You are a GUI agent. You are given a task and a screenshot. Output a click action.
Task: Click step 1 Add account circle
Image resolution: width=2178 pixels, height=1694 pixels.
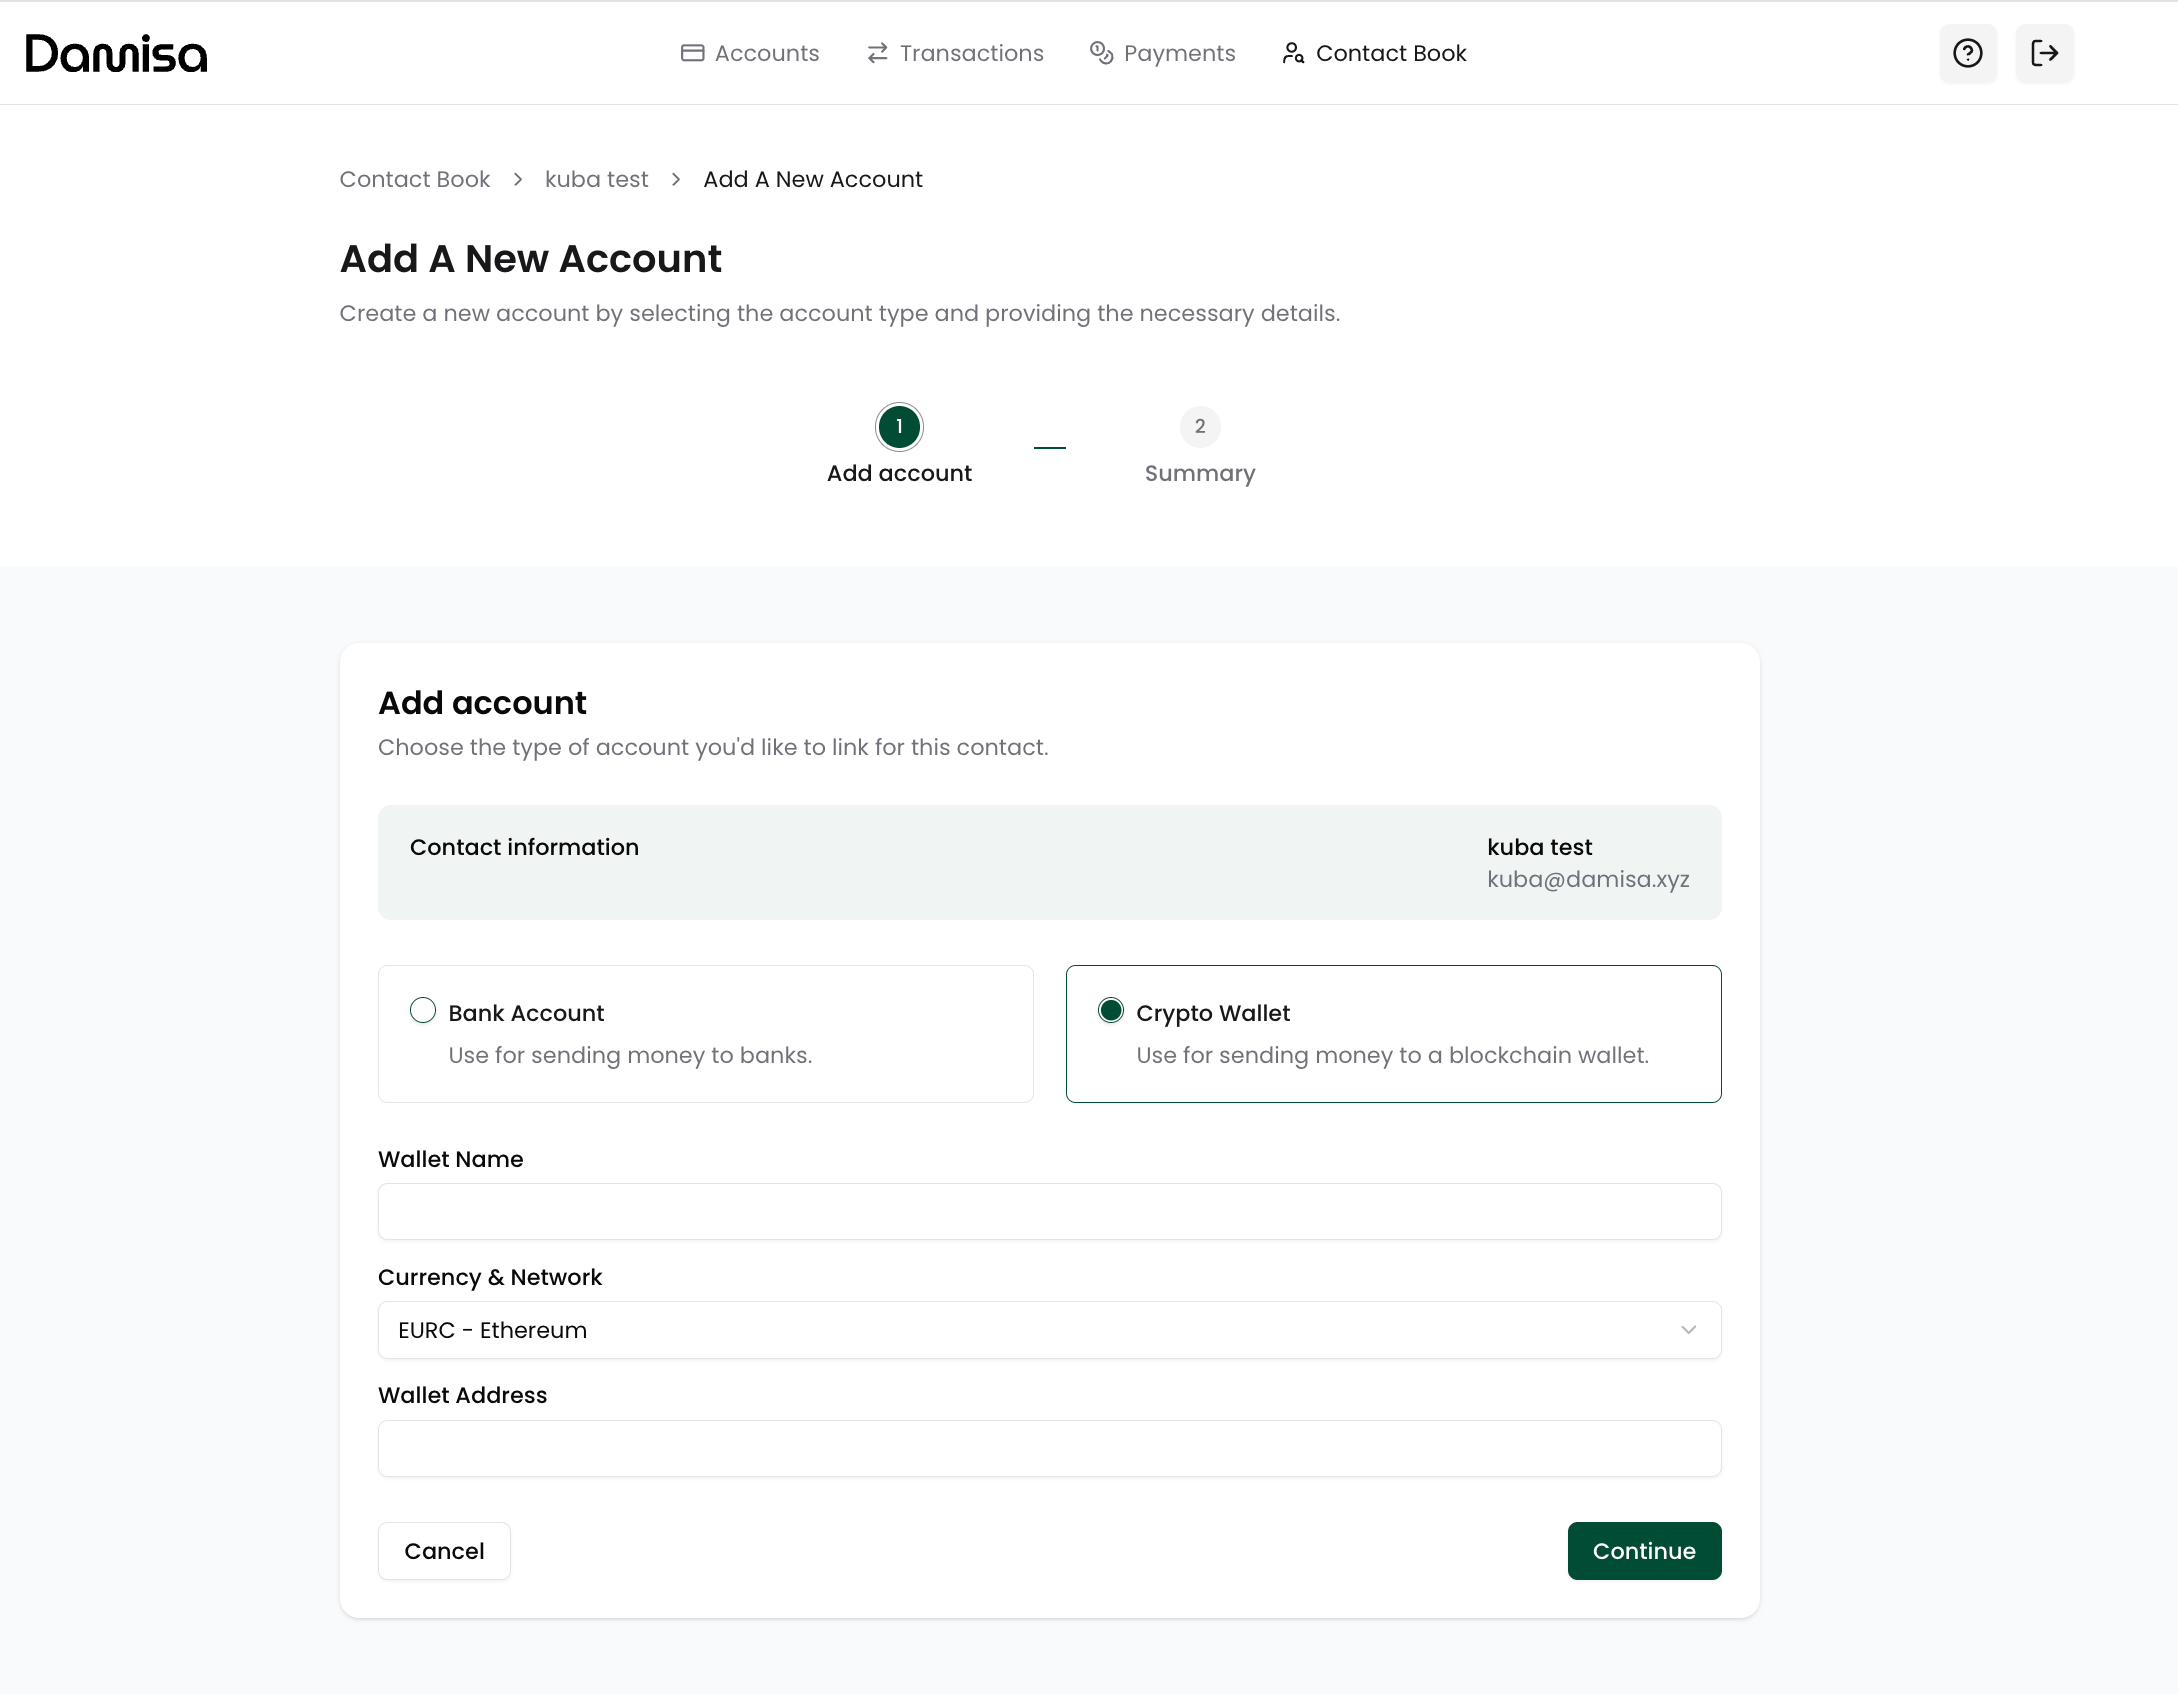coord(899,427)
